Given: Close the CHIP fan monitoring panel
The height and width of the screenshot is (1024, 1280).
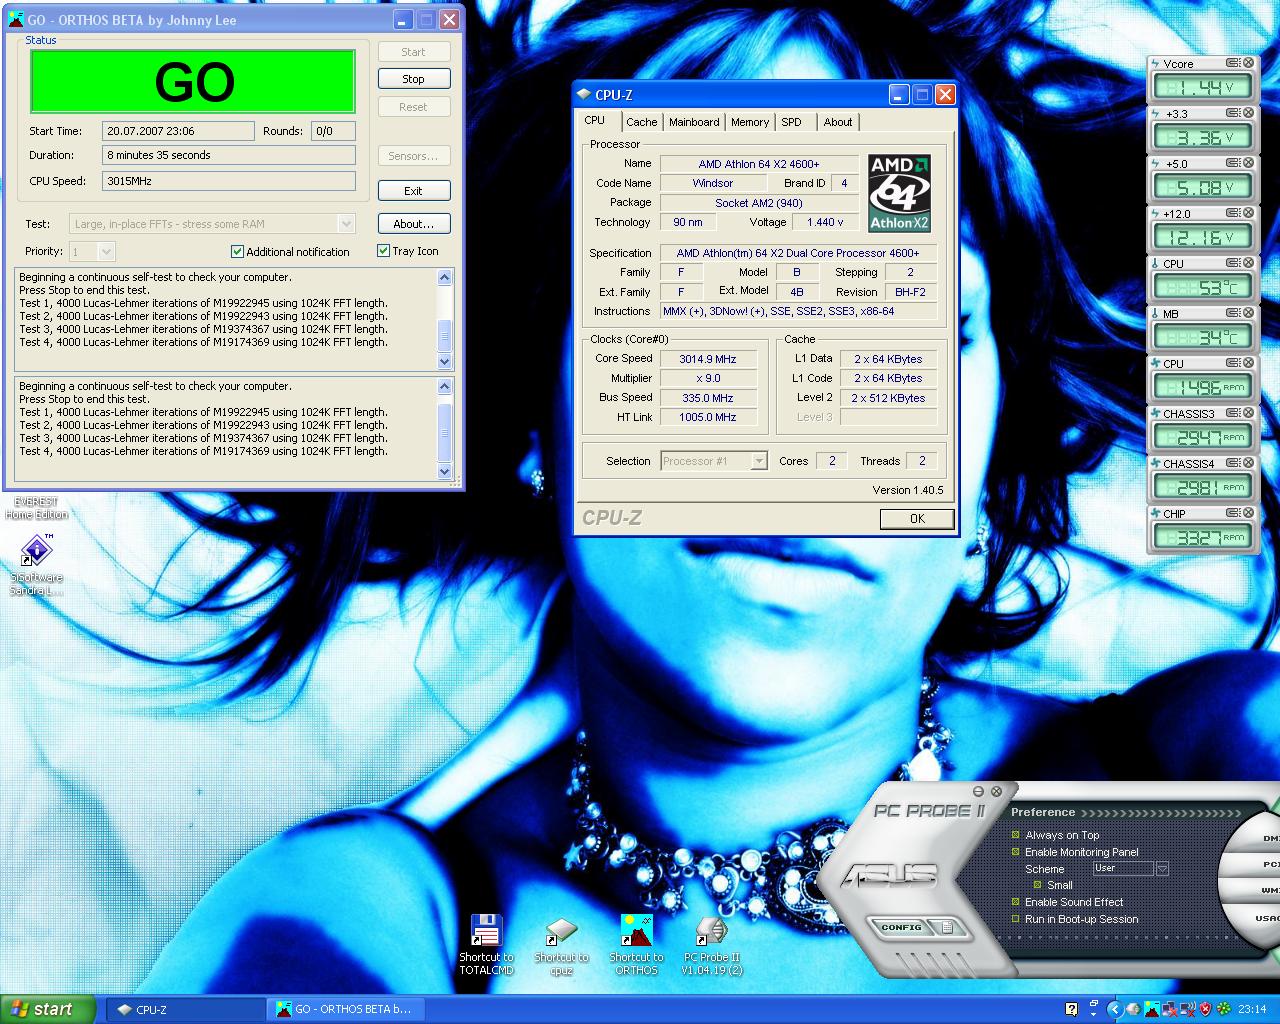Looking at the screenshot, I should coord(1248,513).
